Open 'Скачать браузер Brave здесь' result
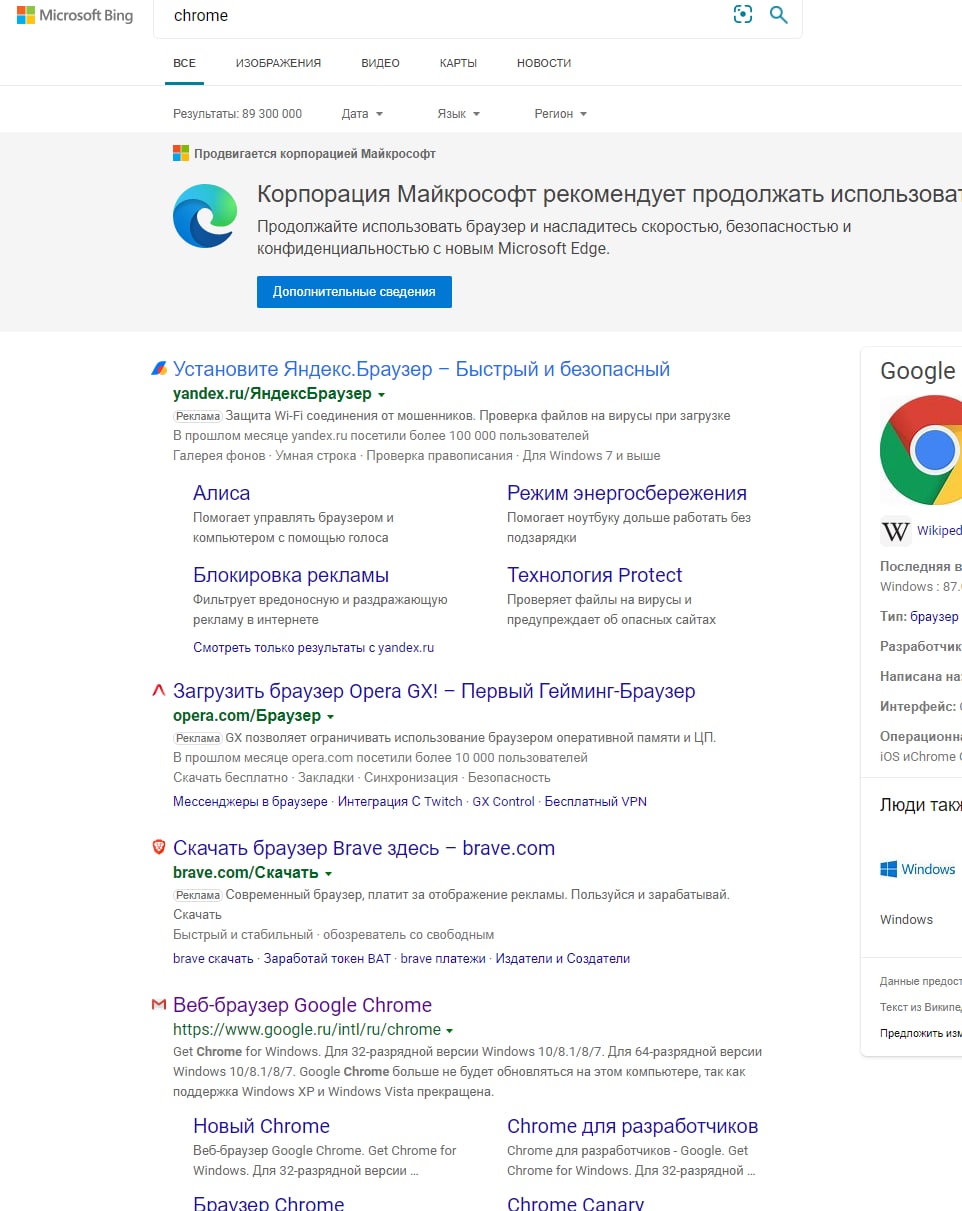The width and height of the screenshot is (962, 1211). point(364,848)
